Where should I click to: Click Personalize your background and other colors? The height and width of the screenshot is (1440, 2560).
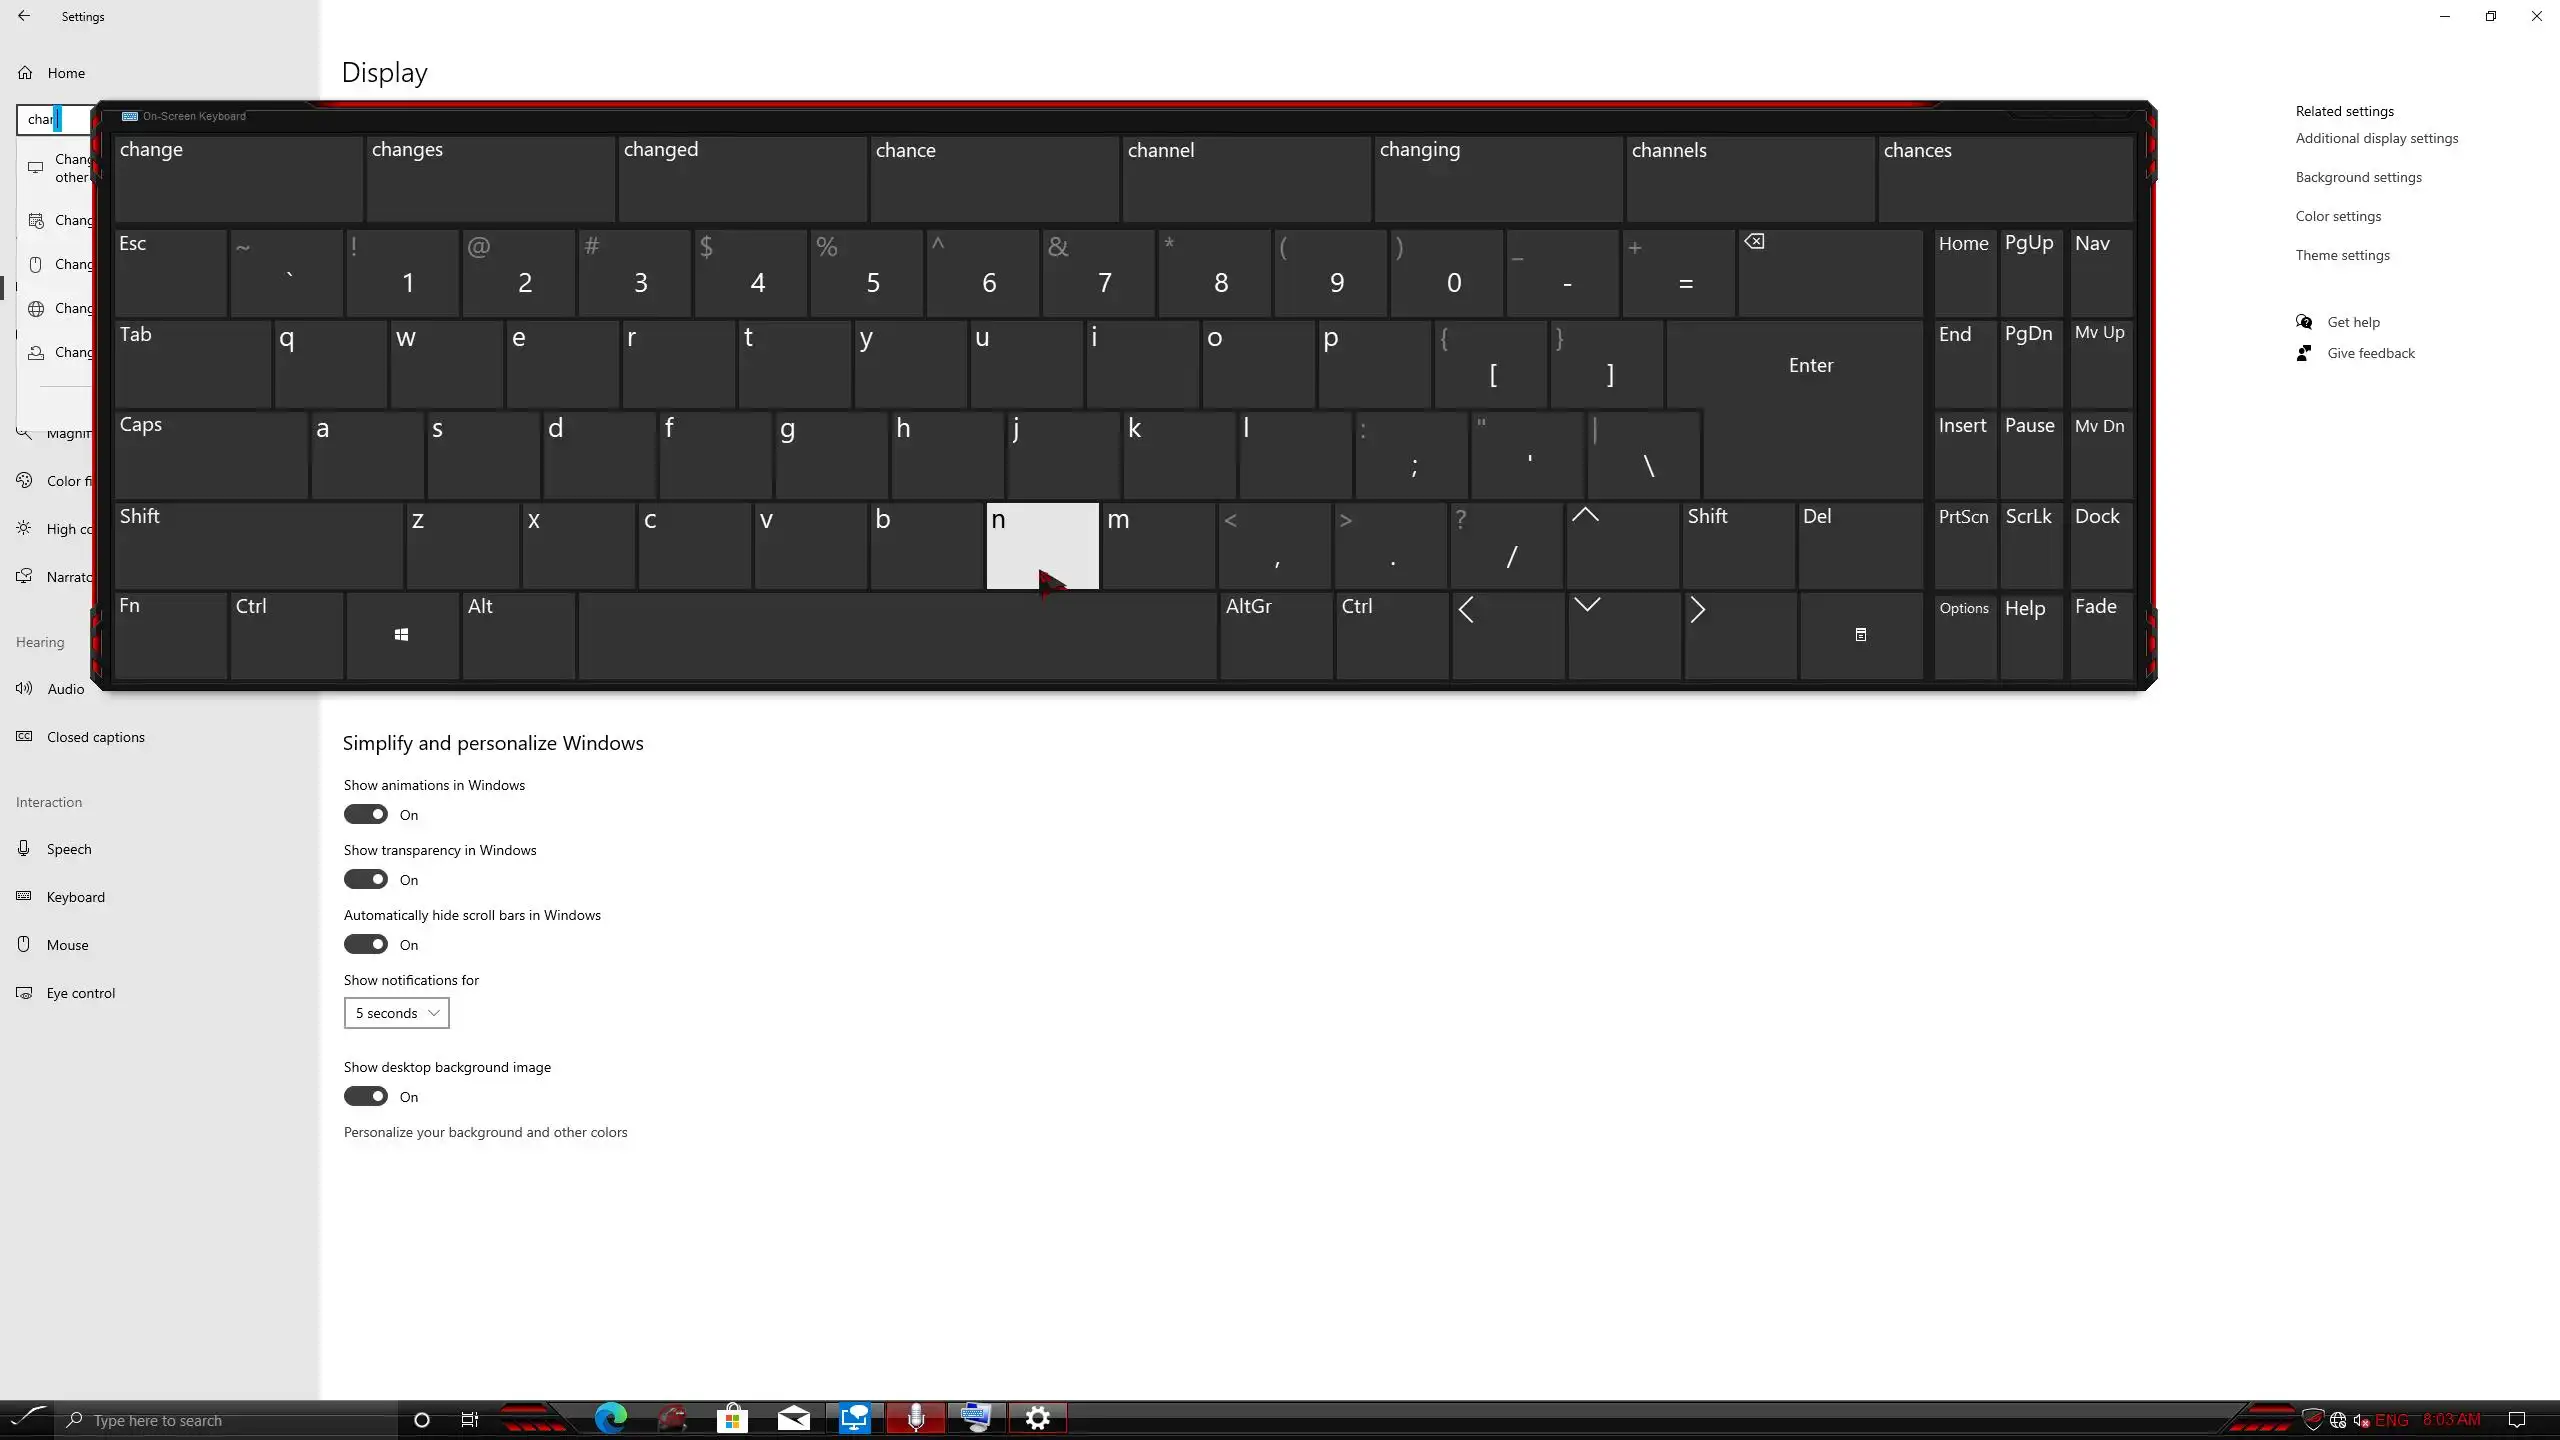tap(485, 1132)
